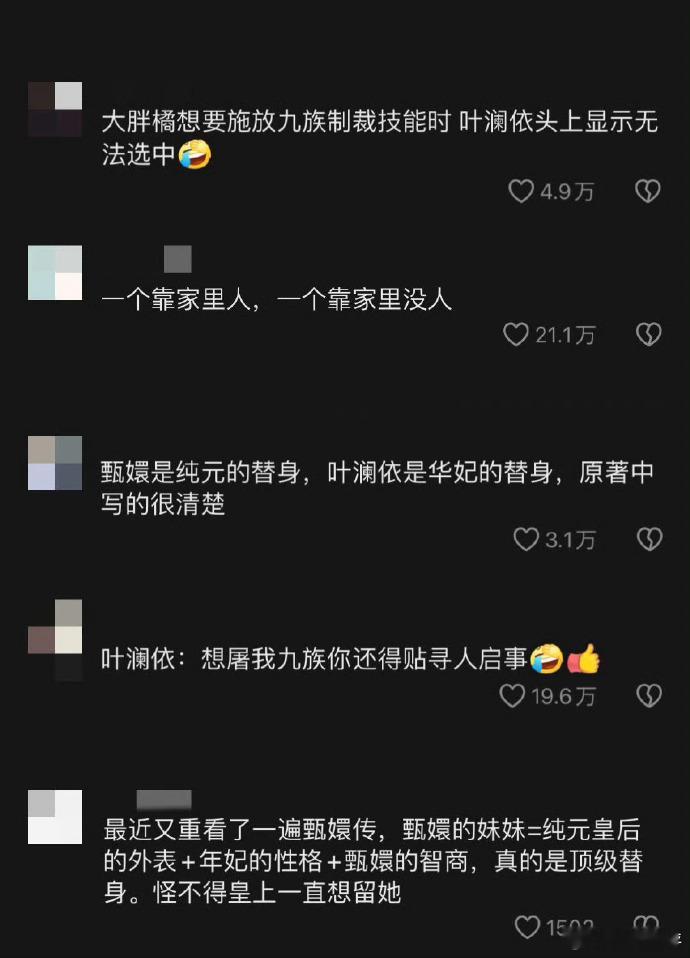Select the comment 叶澜依：想屠我九族 text
Image resolution: width=690 pixels, height=958 pixels.
point(351,659)
